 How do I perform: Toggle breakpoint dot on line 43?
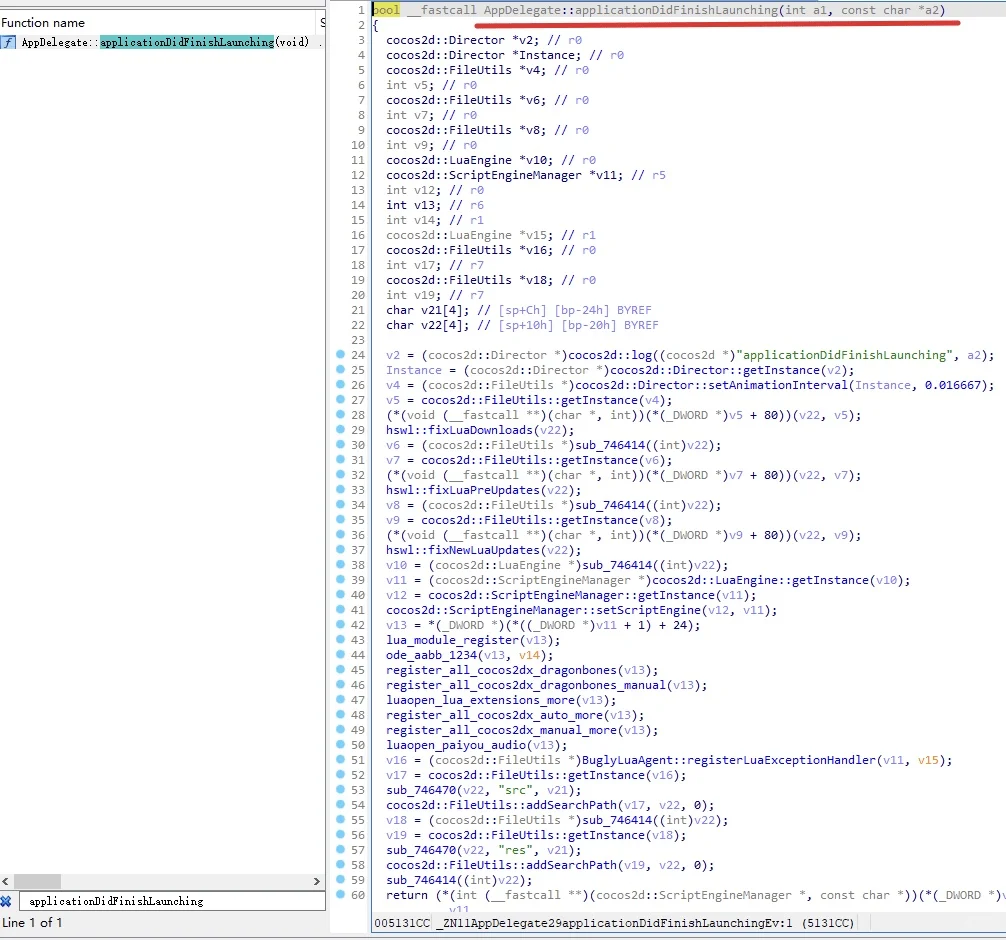coord(340,640)
